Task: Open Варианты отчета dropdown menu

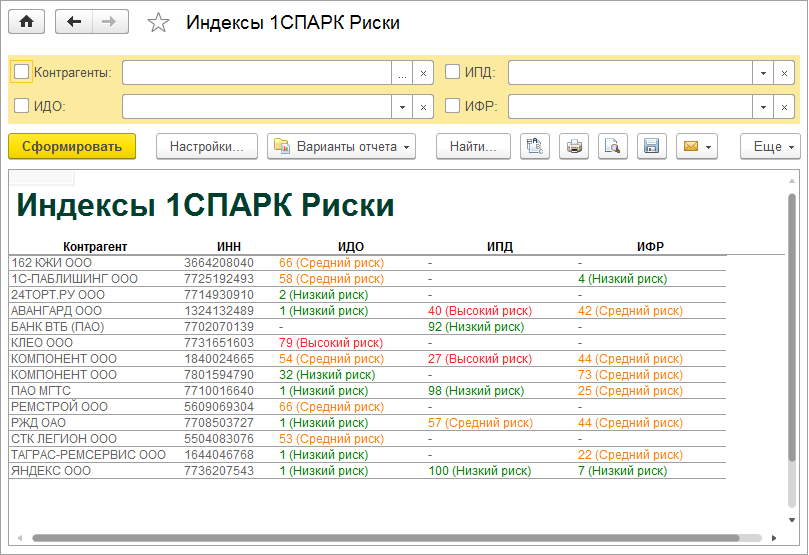Action: point(341,146)
